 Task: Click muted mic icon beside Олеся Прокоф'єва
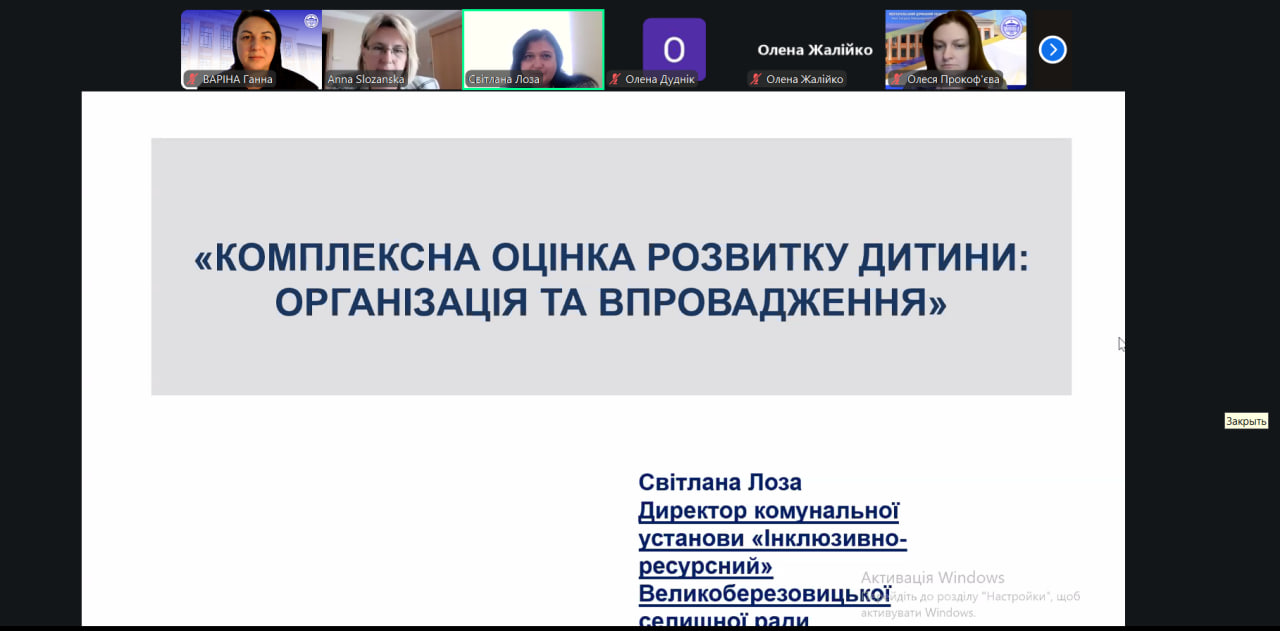[897, 79]
